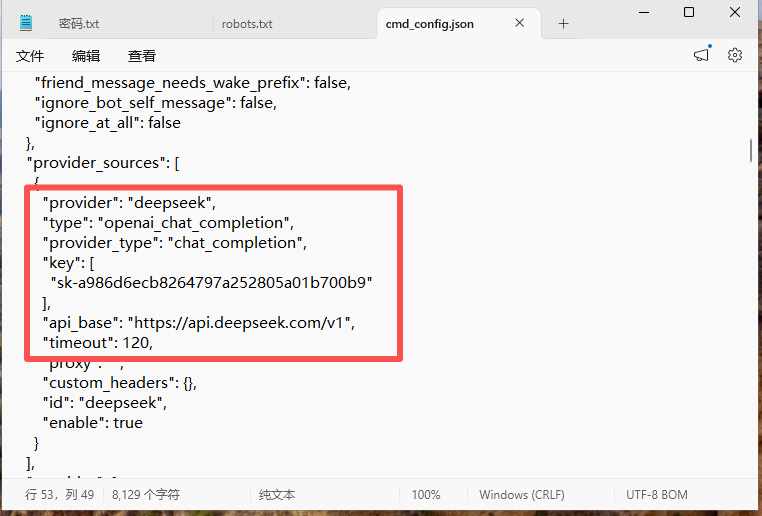Close the Notepad window

735,12
